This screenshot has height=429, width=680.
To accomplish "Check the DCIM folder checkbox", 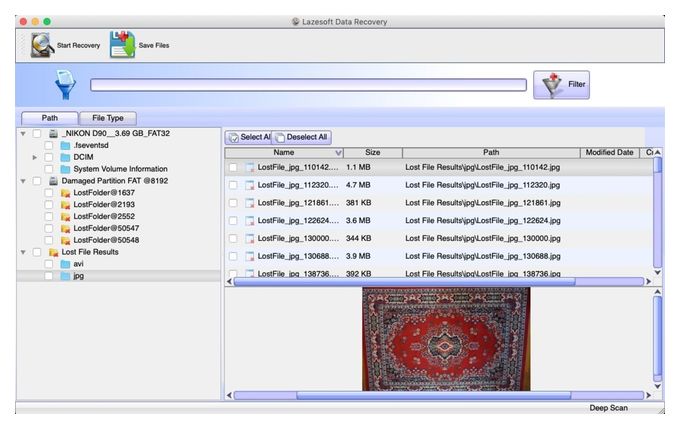I will click(49, 157).
